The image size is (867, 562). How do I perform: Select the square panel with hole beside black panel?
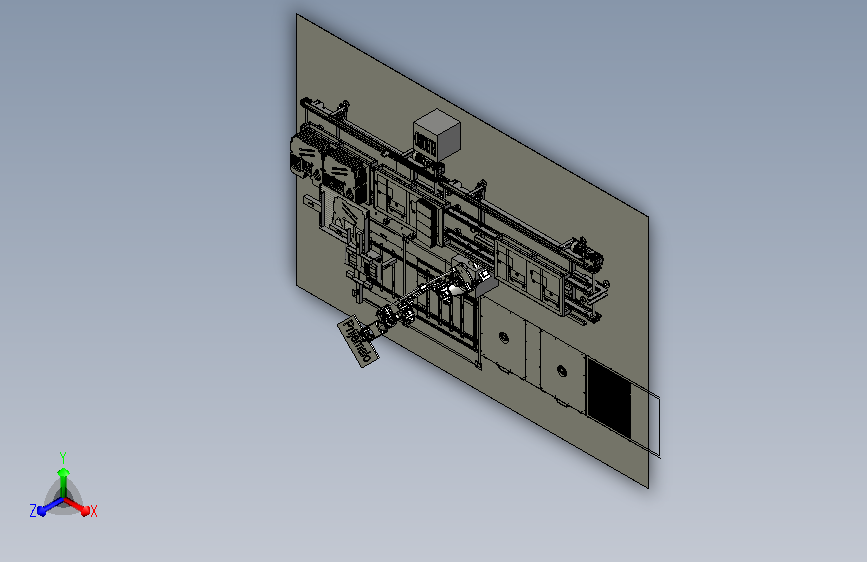562,370
